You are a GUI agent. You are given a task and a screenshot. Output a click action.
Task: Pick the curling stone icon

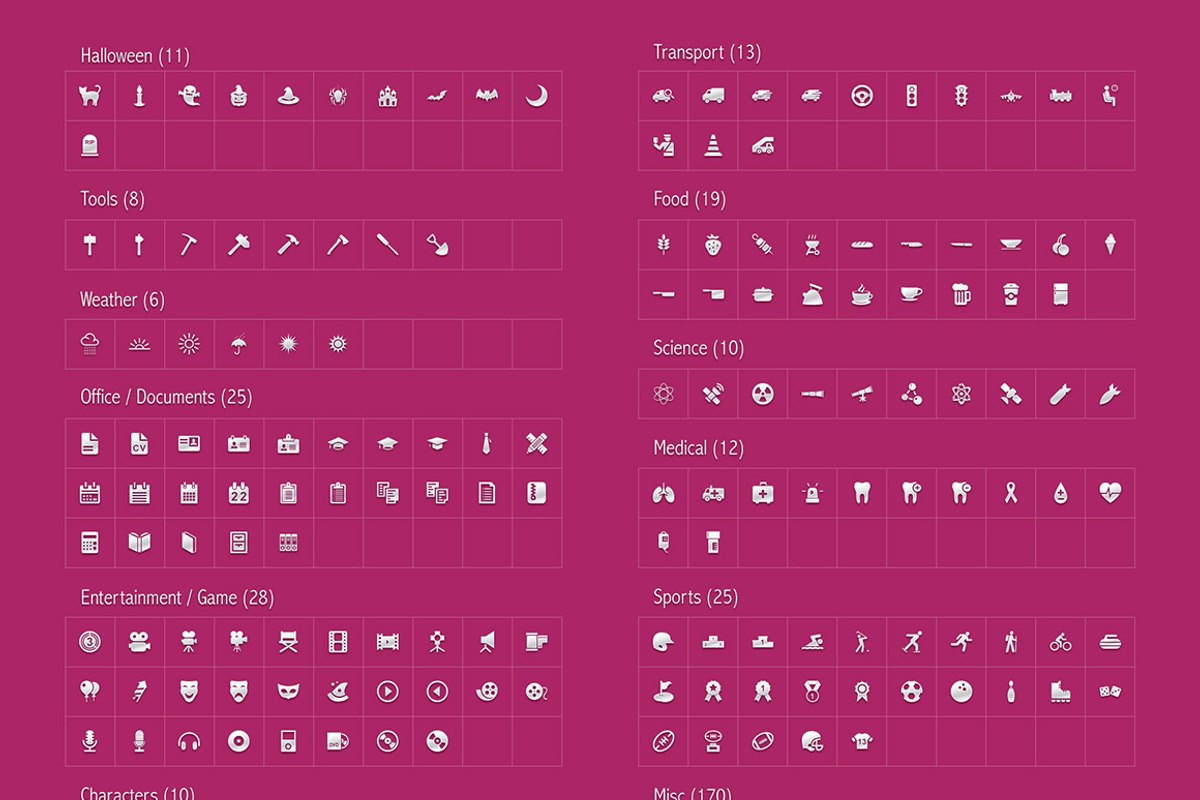[x=1110, y=642]
